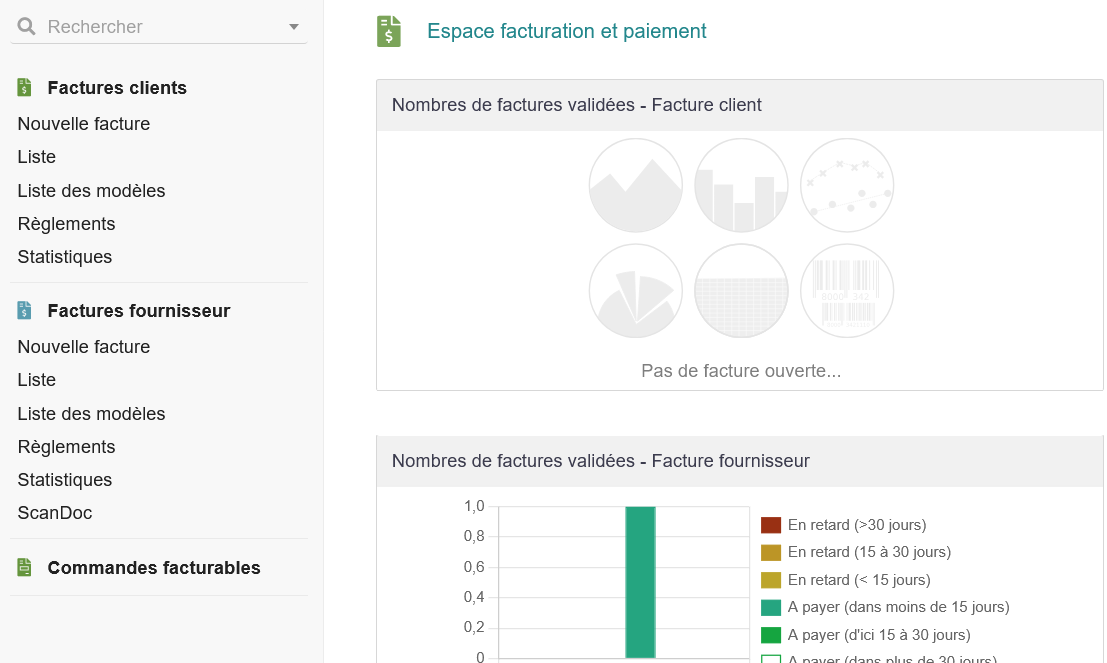The height and width of the screenshot is (663, 1107).
Task: Click the Espace facturation header dollar icon
Action: coord(389,31)
